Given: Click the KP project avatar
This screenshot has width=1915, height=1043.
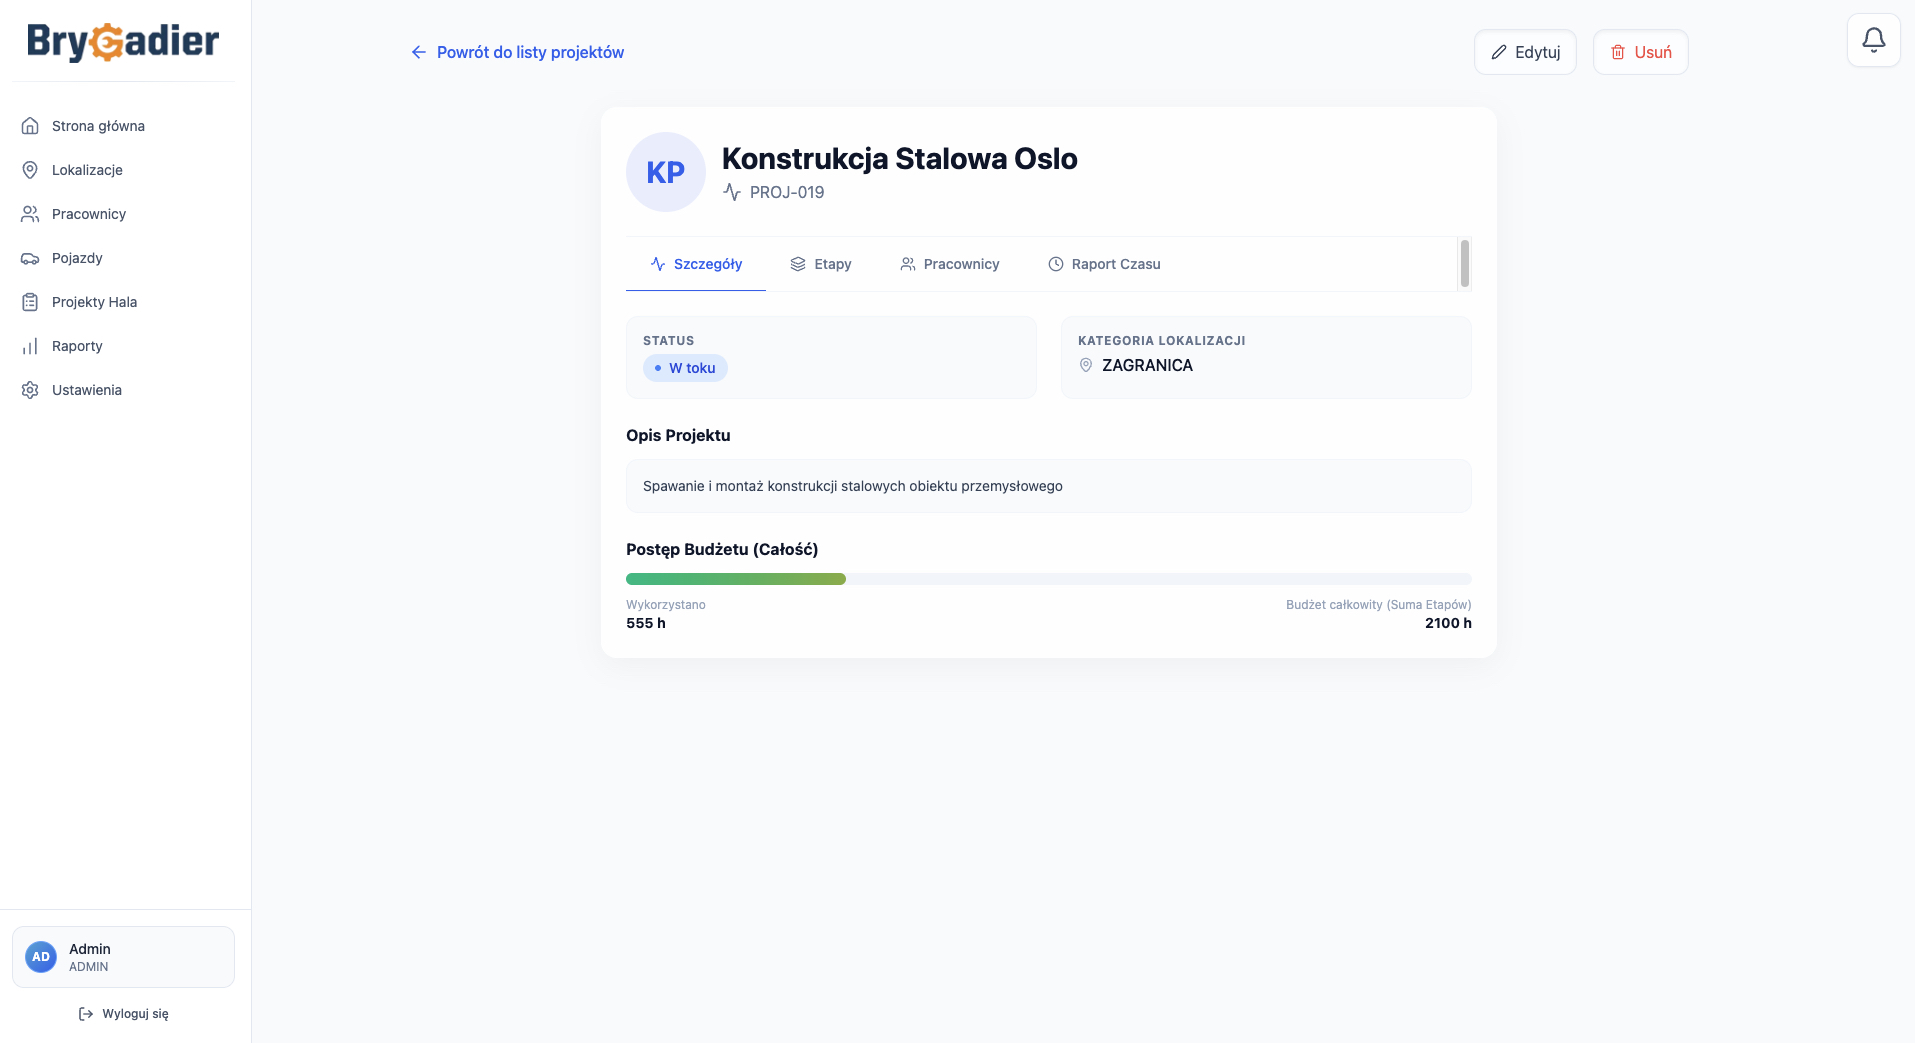Looking at the screenshot, I should click(x=666, y=172).
